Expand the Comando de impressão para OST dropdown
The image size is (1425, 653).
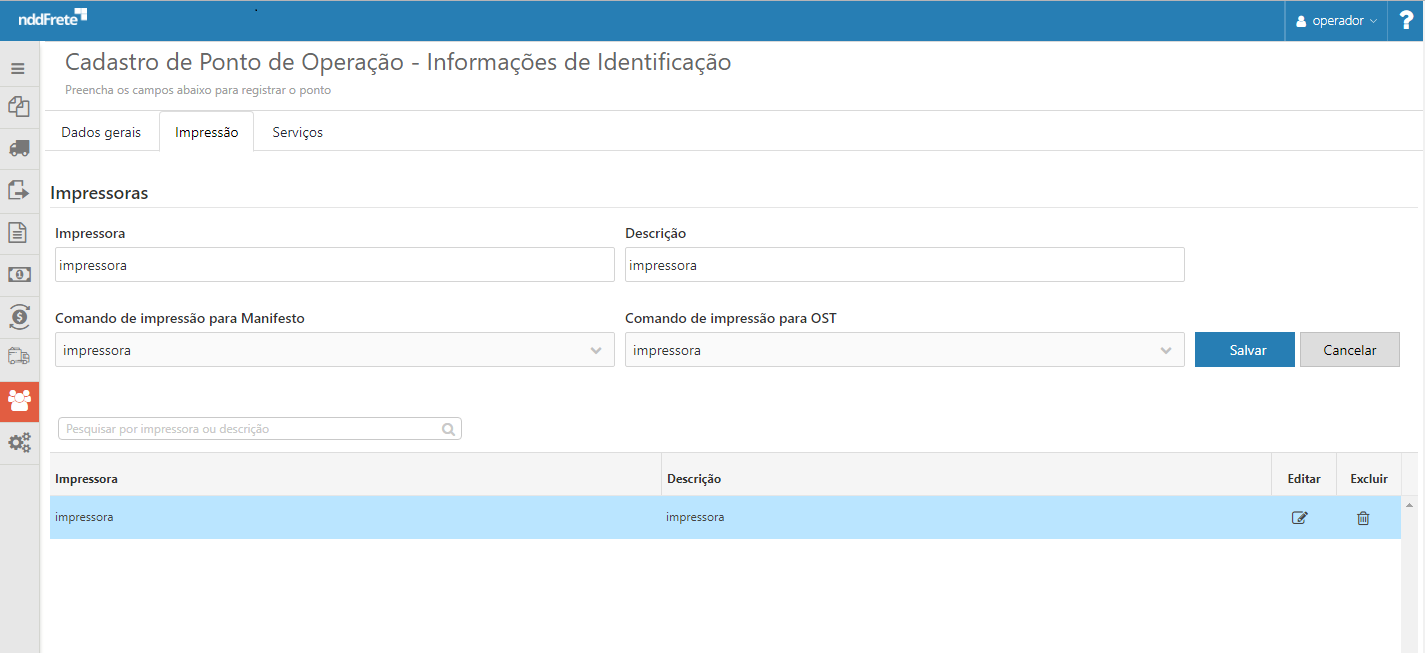point(1166,351)
